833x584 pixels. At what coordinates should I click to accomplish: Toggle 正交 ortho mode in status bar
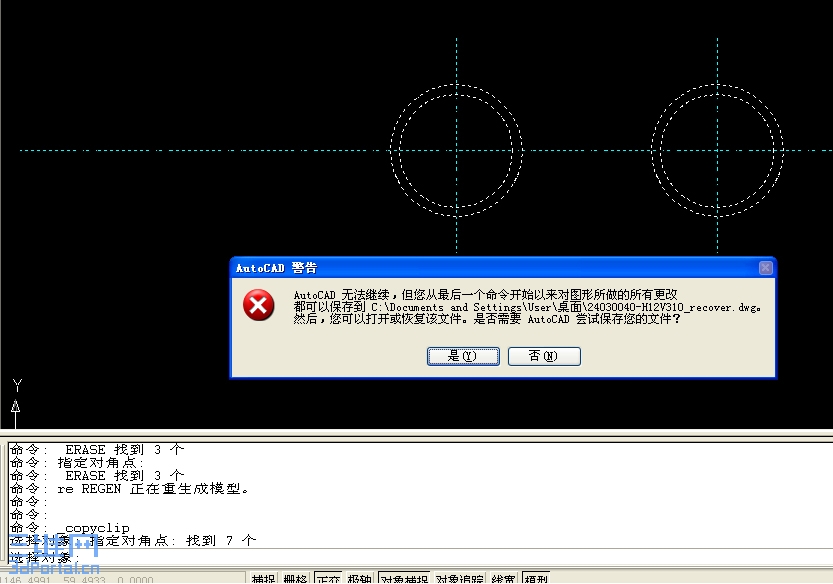(x=328, y=579)
